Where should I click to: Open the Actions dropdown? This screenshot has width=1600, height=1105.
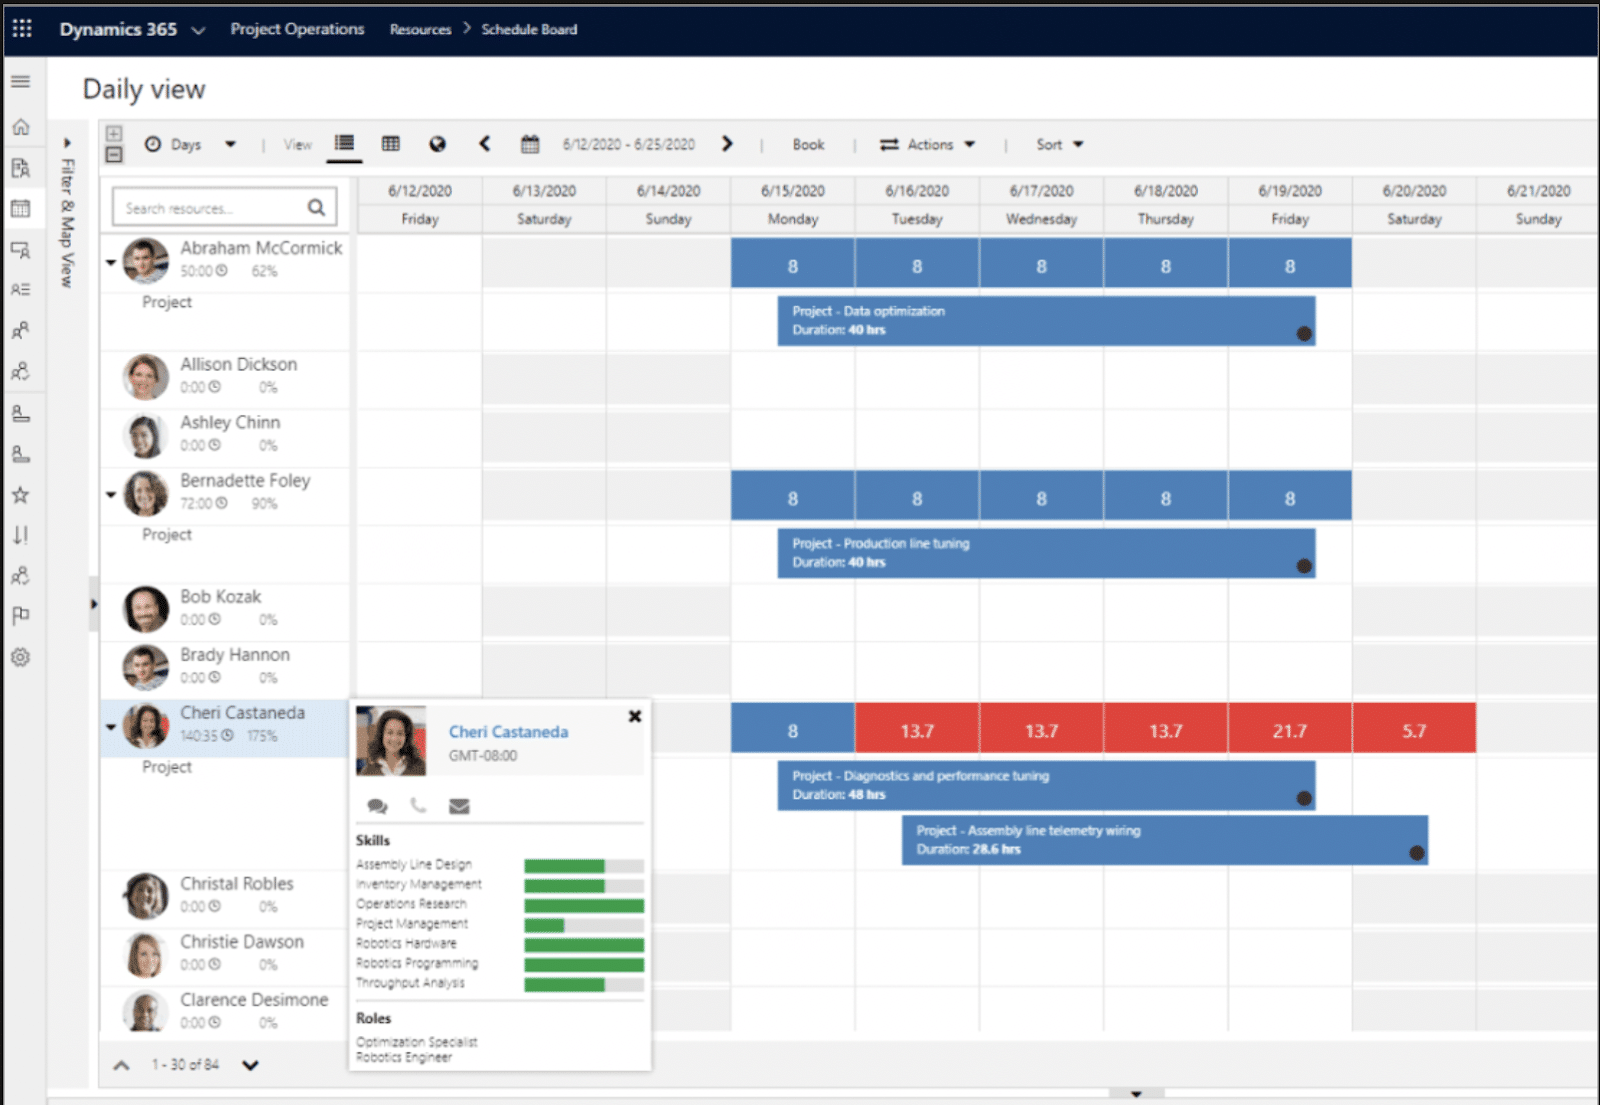(928, 144)
